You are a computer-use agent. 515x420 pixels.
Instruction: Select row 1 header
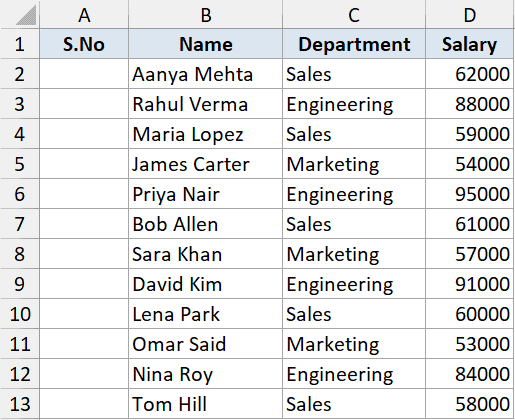(20, 44)
